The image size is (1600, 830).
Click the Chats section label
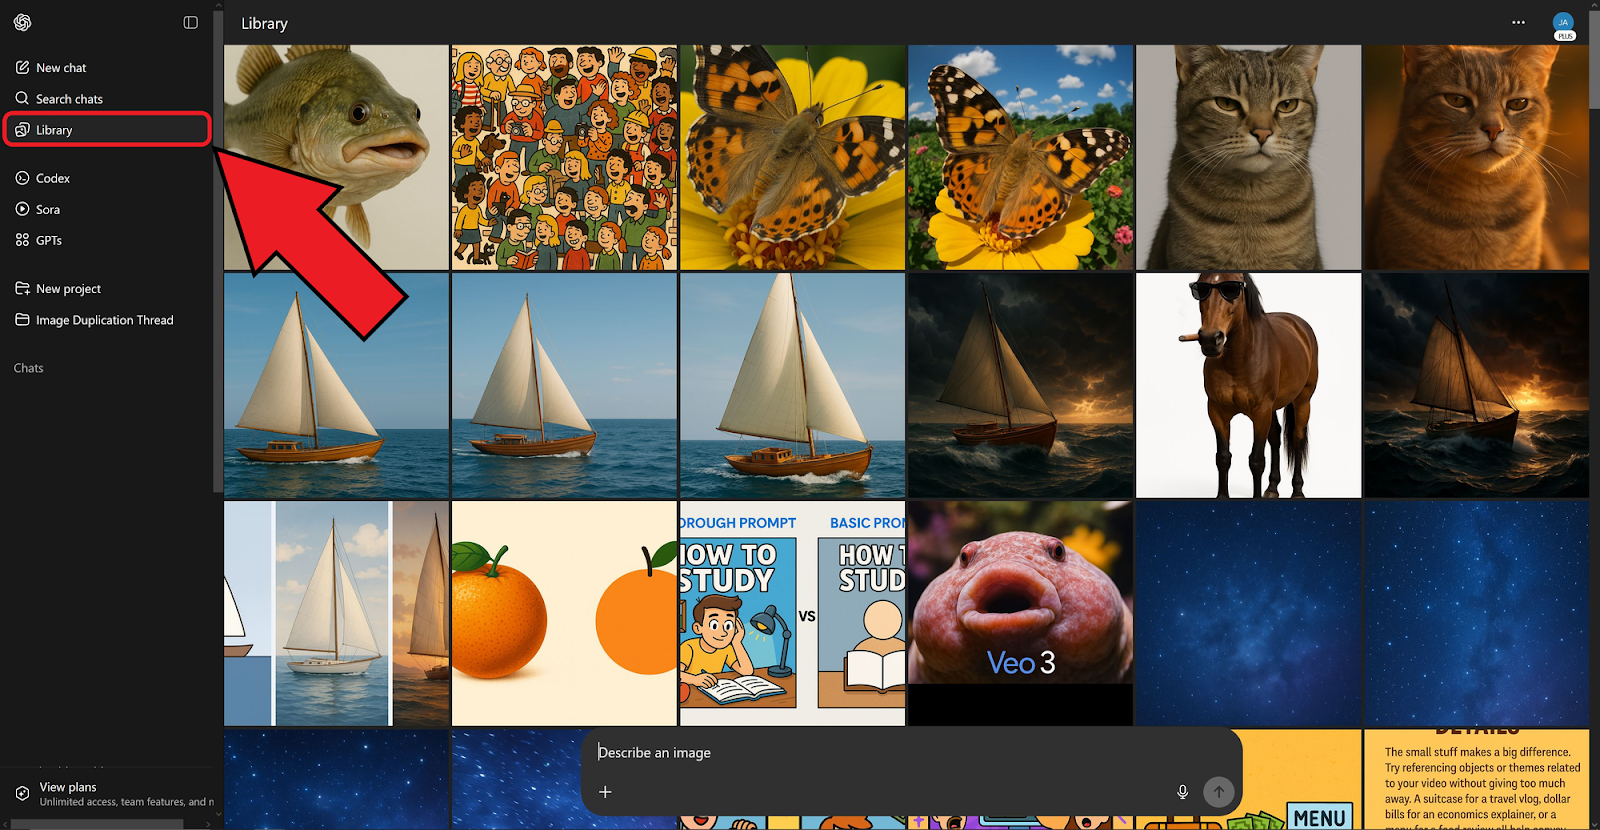pos(29,368)
